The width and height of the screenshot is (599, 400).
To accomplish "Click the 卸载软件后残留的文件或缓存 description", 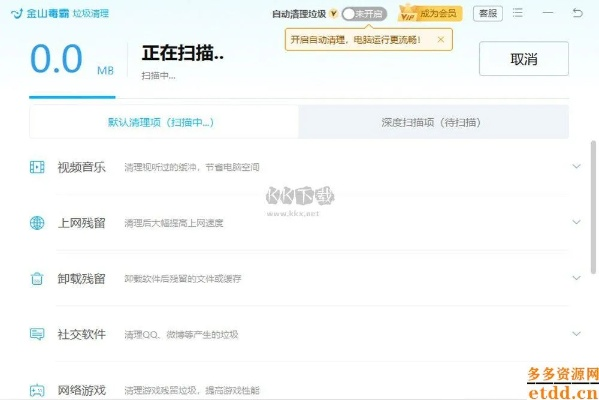I will 183,279.
